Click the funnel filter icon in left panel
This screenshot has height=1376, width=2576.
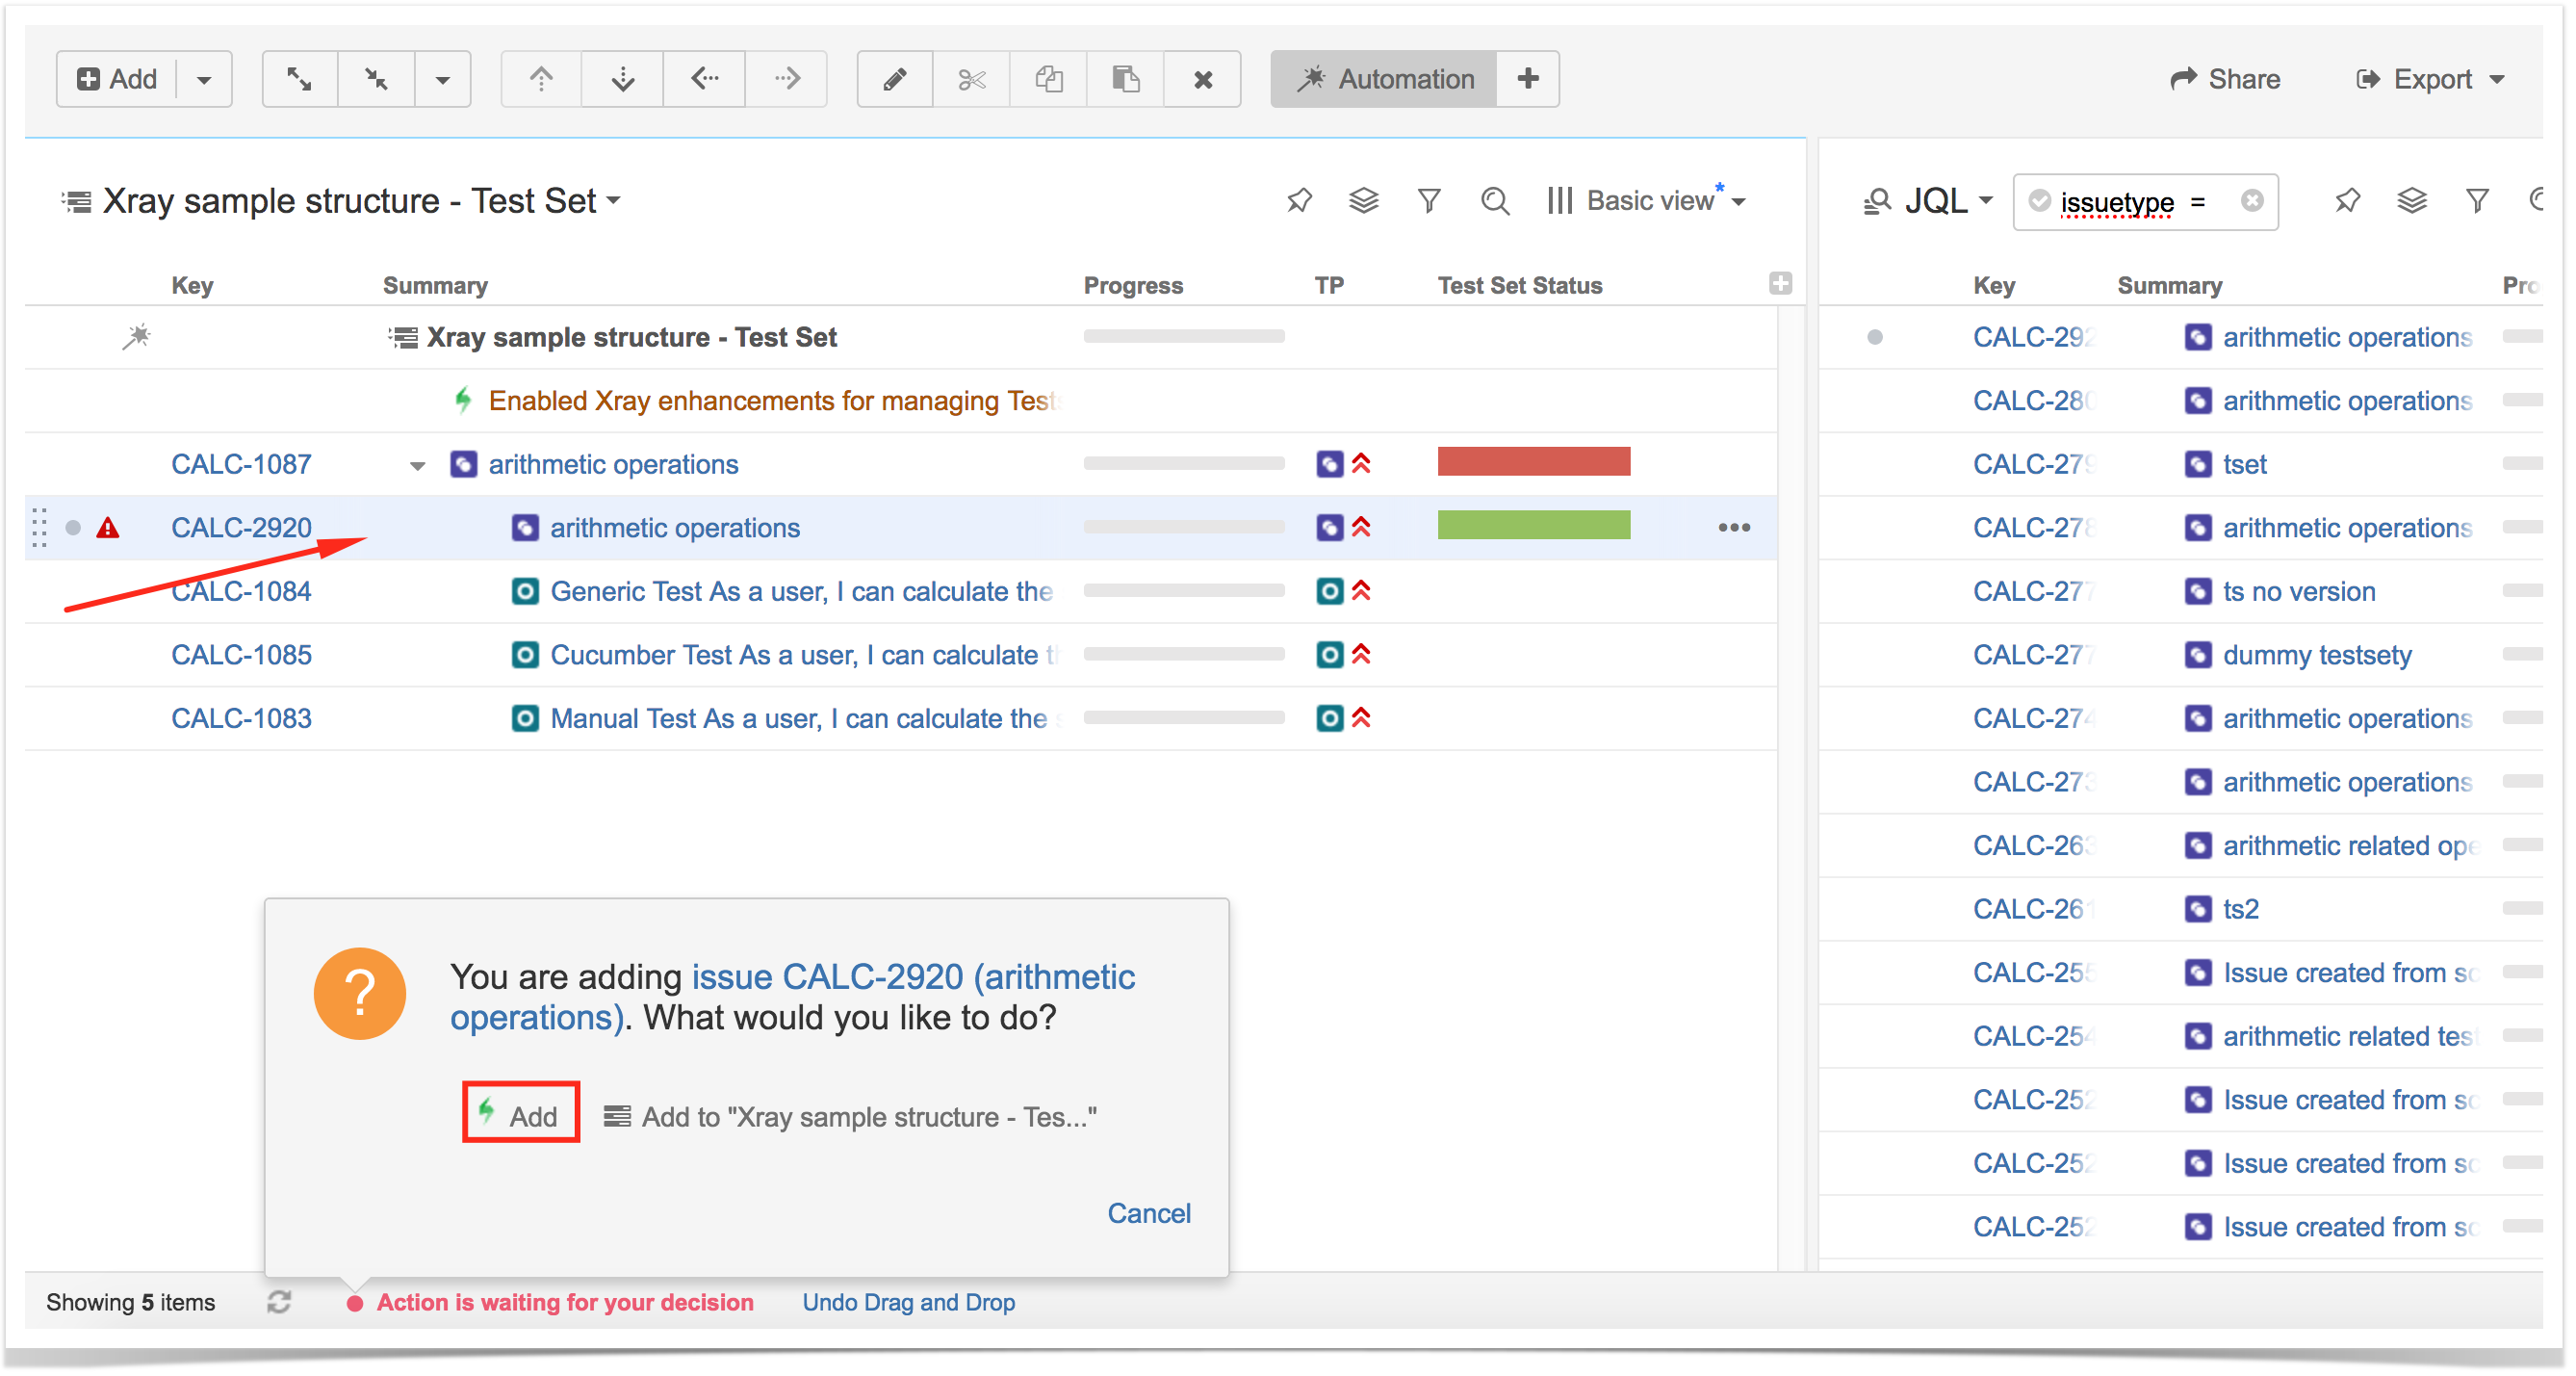[1429, 201]
